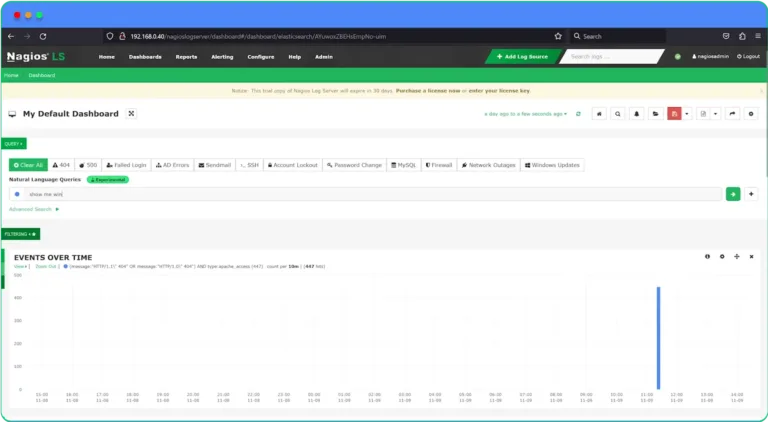768x422 pixels.
Task: Click the fullscreen expand icon beside My Default Dashboard
Action: point(131,114)
